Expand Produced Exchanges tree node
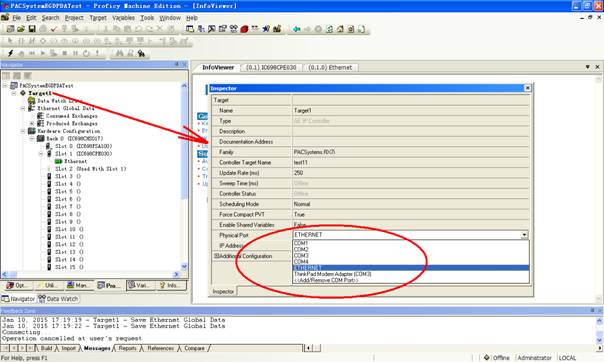The width and height of the screenshot is (604, 362). pyautogui.click(x=32, y=123)
